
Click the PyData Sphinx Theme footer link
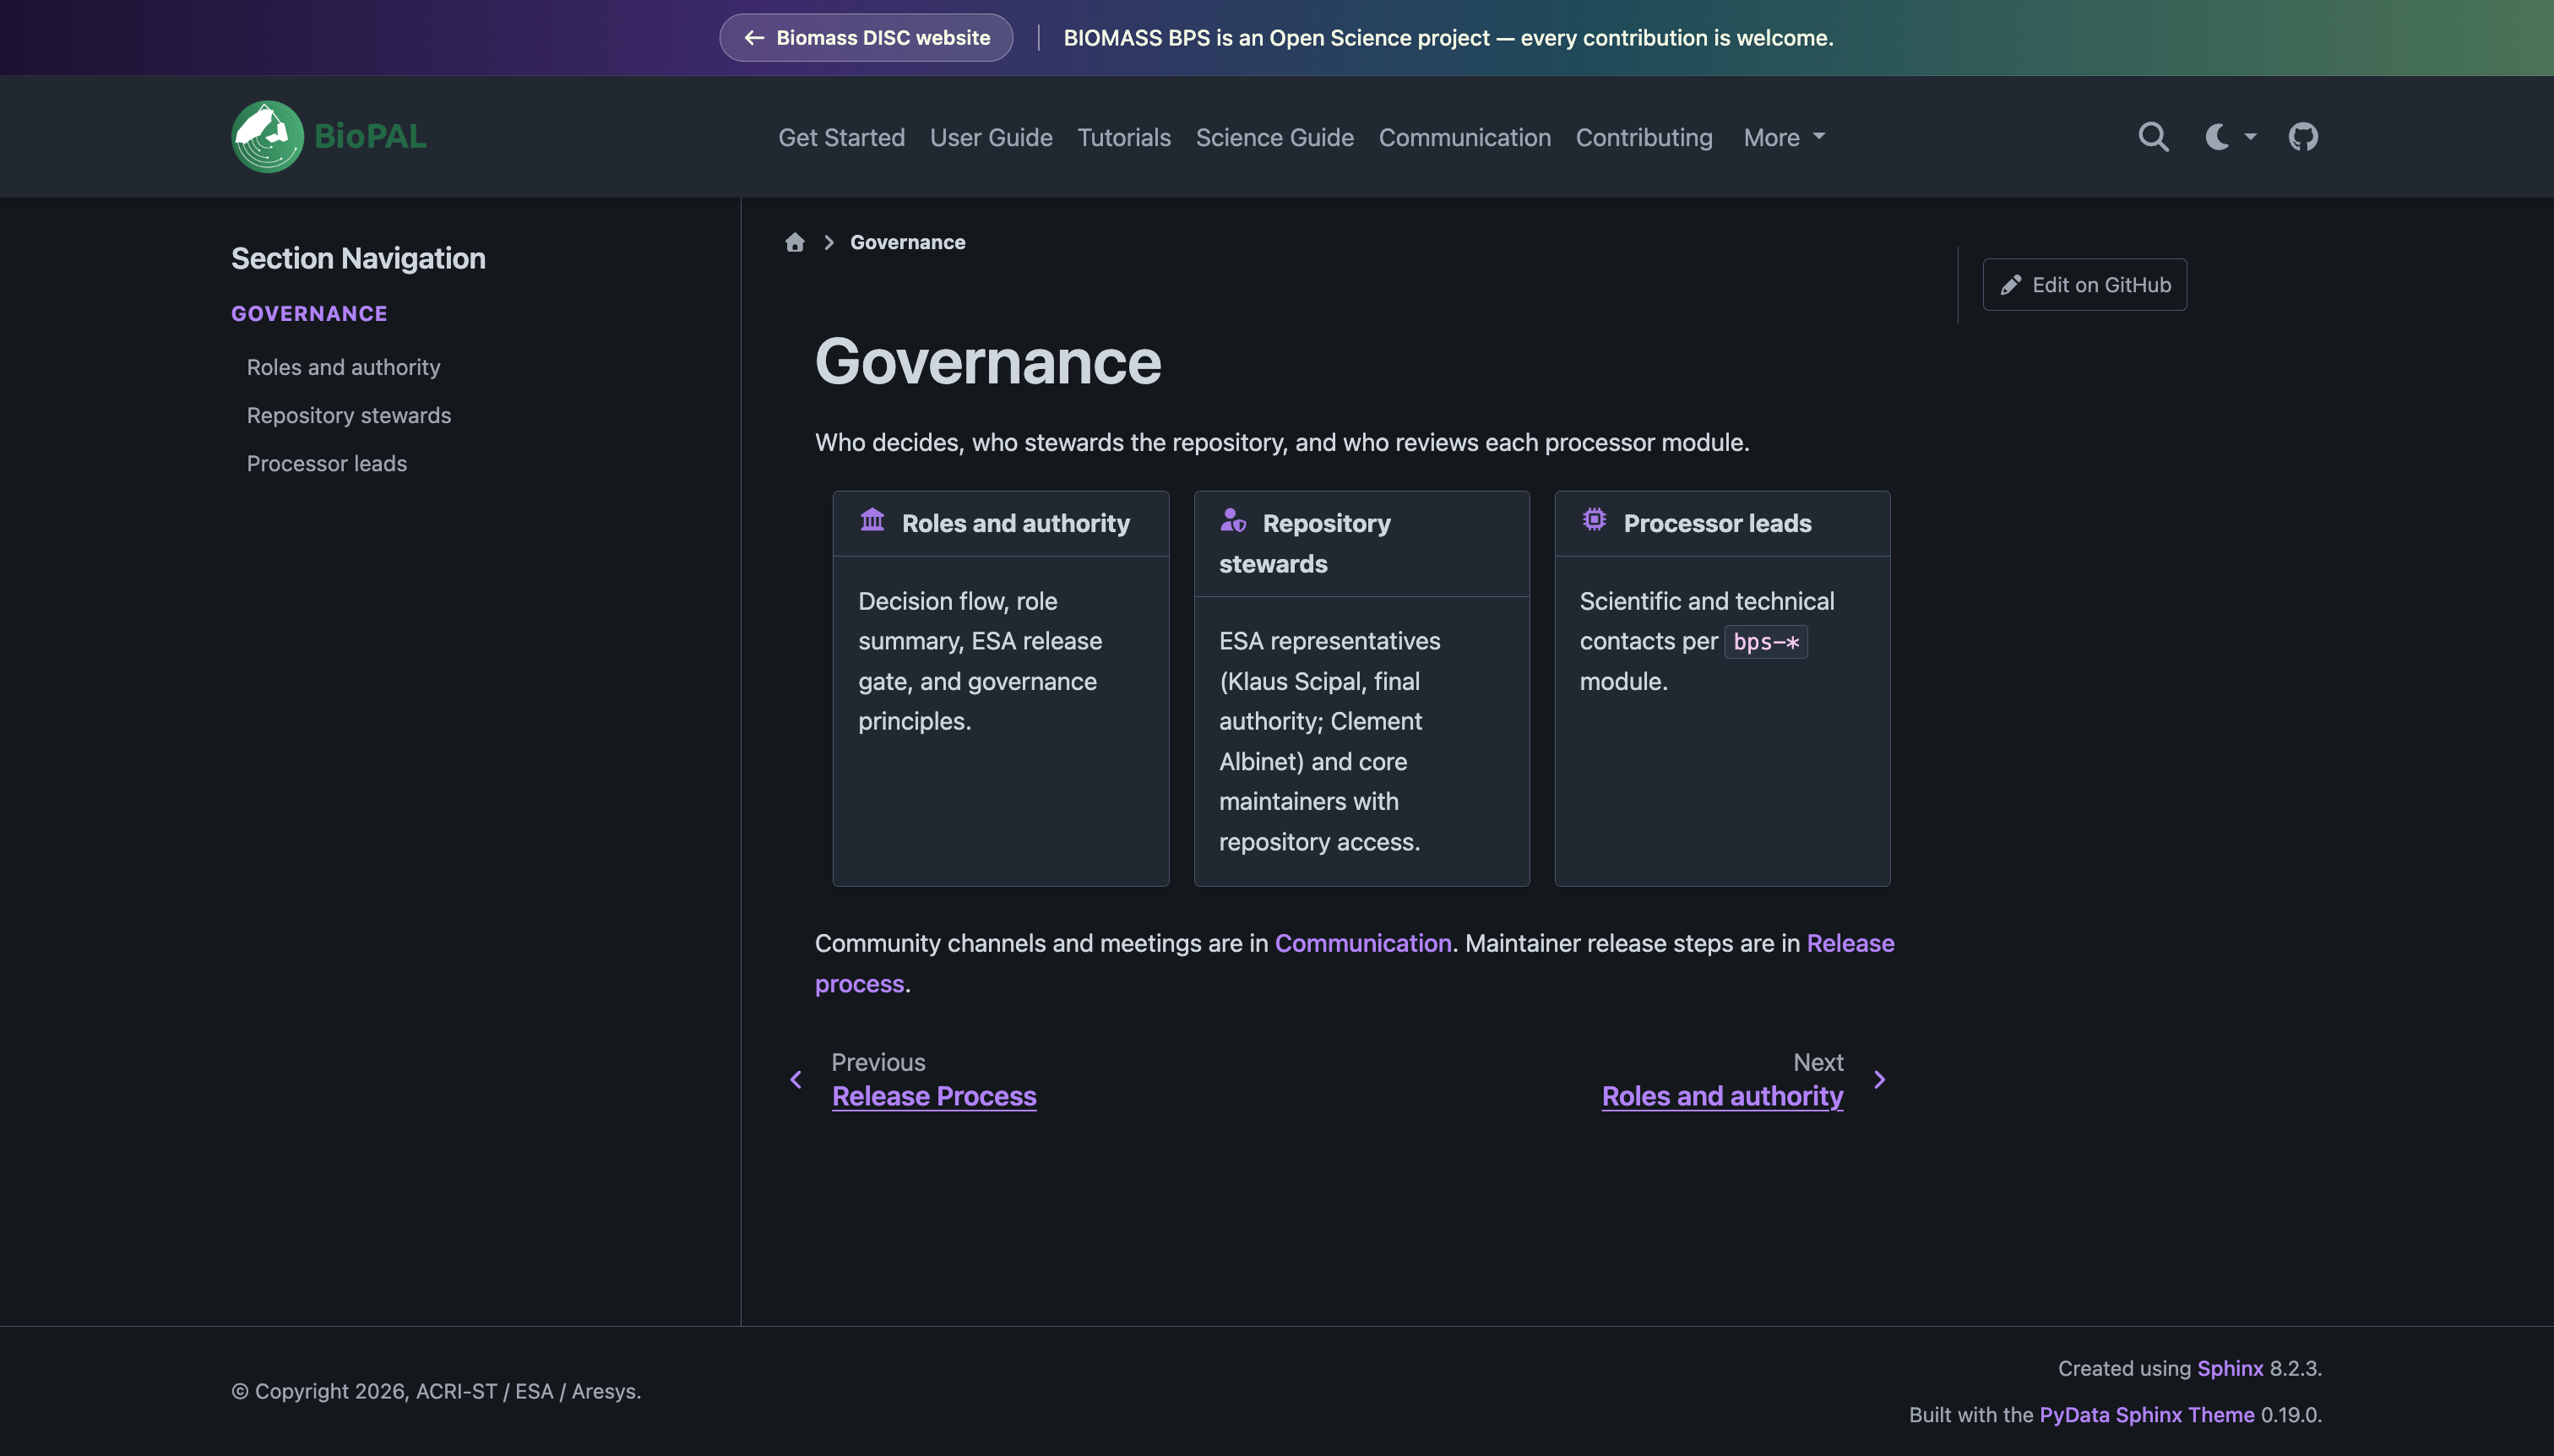point(2146,1415)
